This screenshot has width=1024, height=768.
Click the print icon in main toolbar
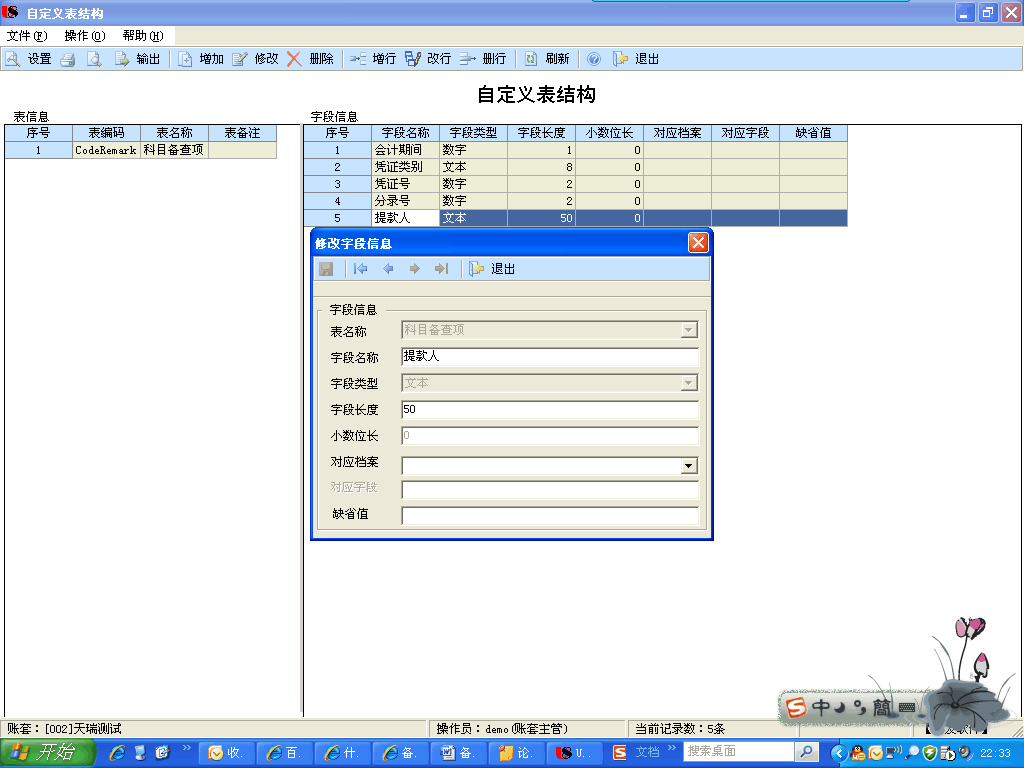pos(68,59)
